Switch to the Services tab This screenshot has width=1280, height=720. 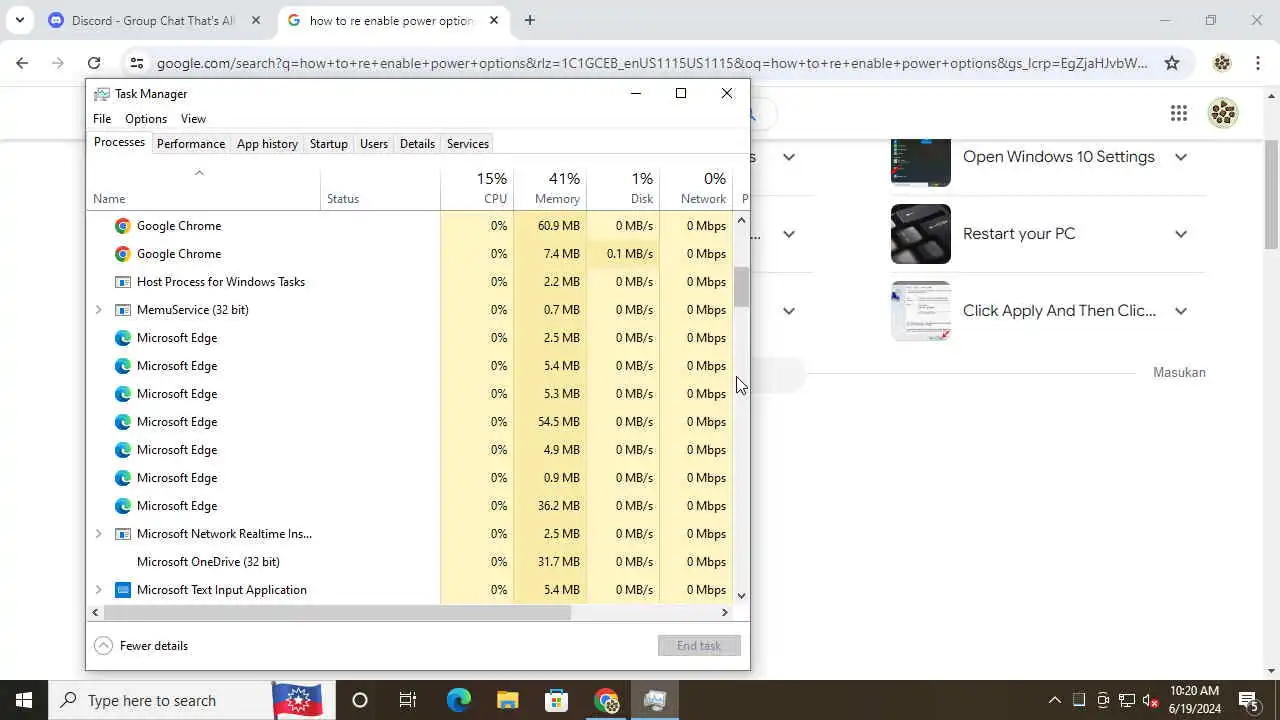468,144
